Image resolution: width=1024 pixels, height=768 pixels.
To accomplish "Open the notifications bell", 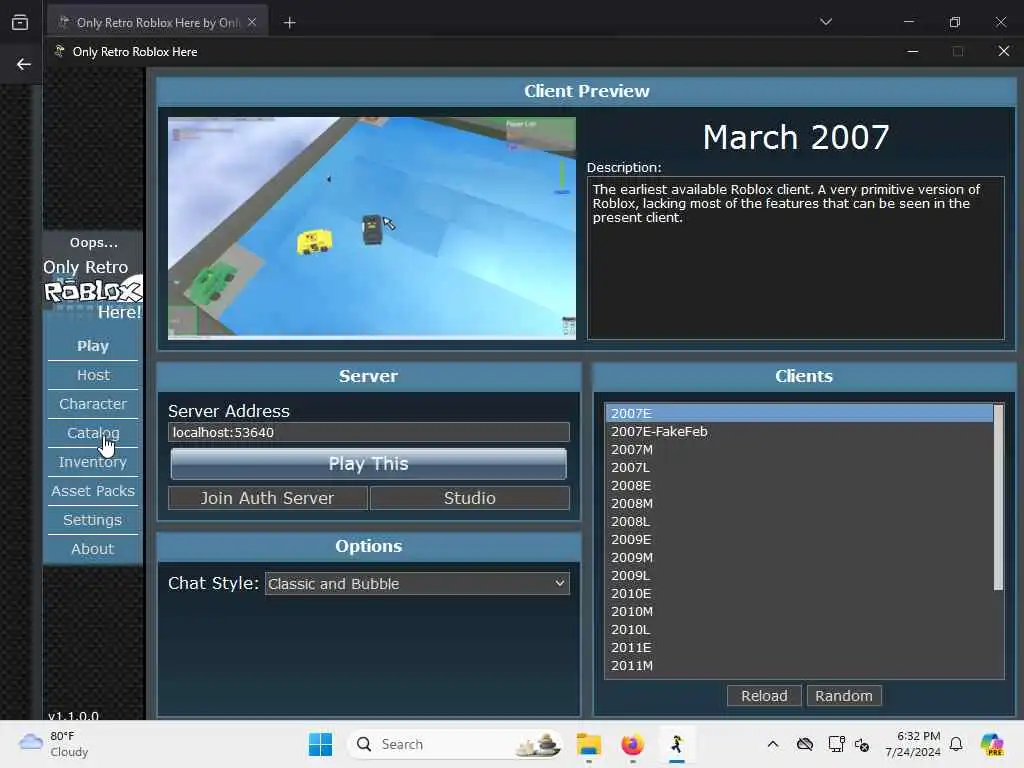I will tap(956, 744).
